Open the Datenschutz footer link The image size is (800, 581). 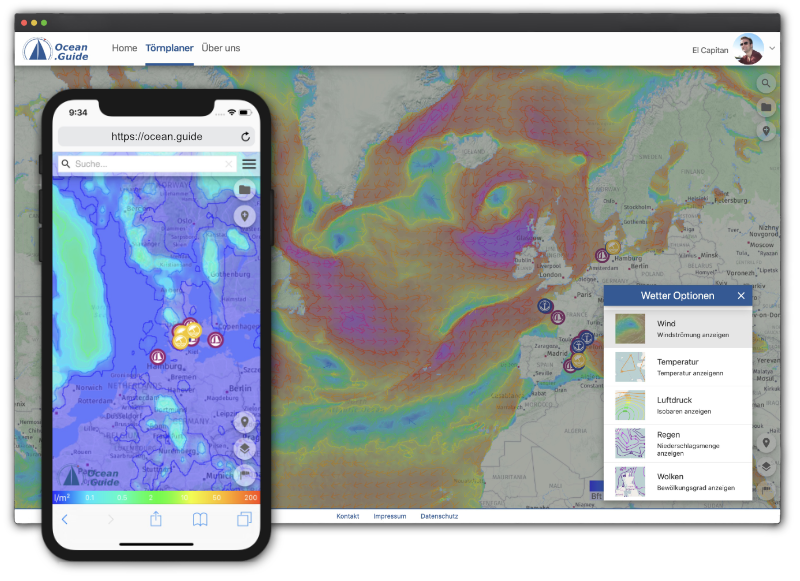coord(439,516)
